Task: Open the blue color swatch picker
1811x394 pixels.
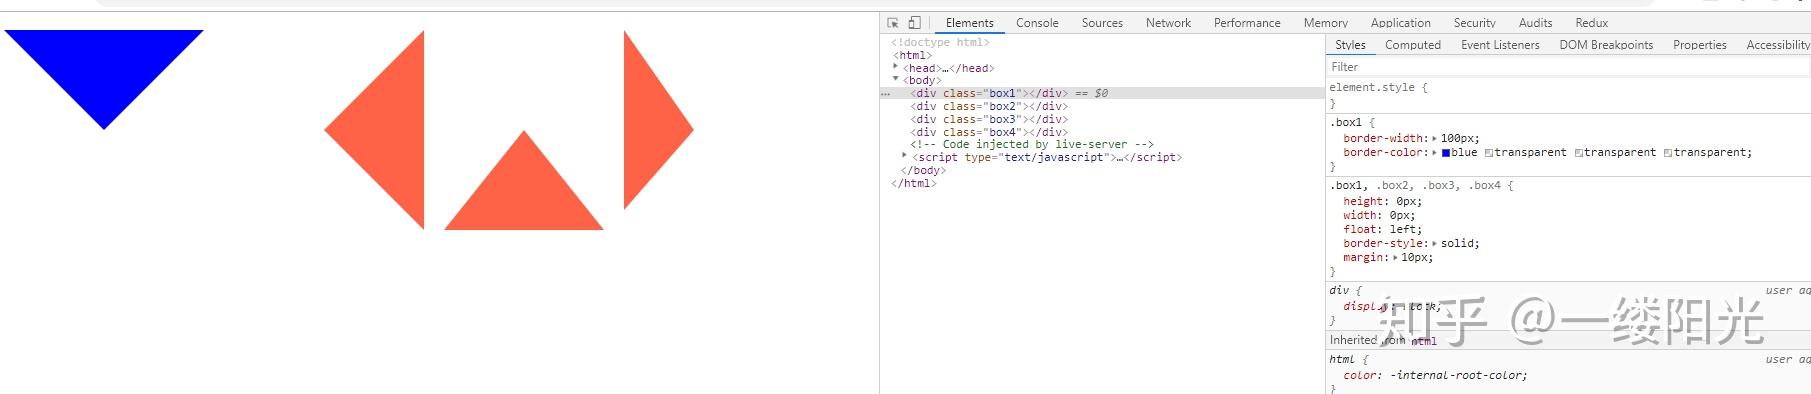Action: click(1446, 153)
